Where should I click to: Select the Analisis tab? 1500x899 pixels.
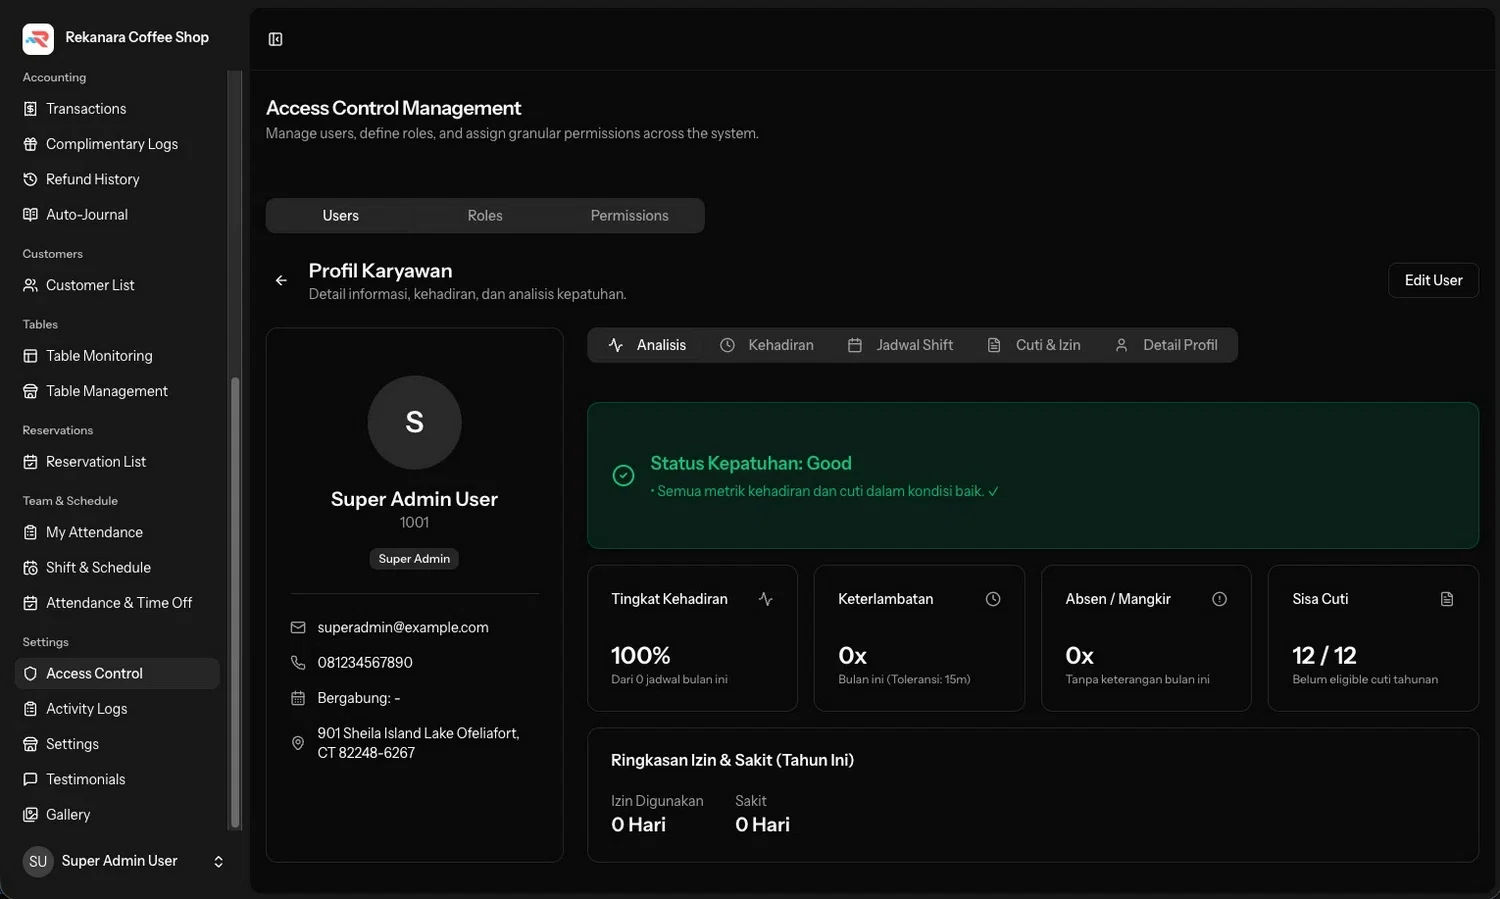(x=647, y=345)
